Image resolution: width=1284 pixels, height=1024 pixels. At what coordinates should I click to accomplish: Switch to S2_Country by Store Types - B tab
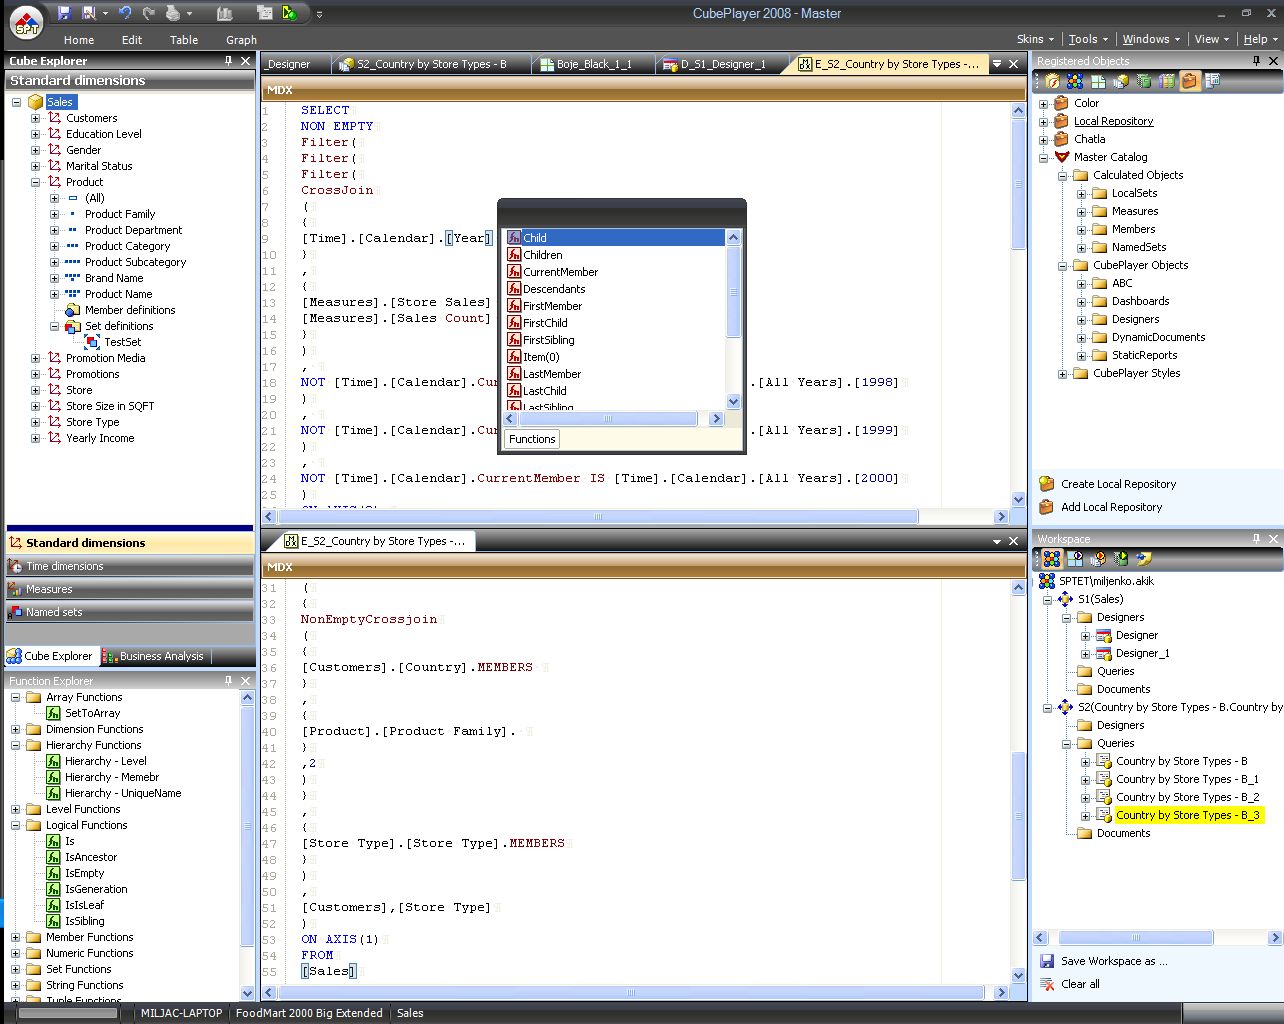(430, 64)
